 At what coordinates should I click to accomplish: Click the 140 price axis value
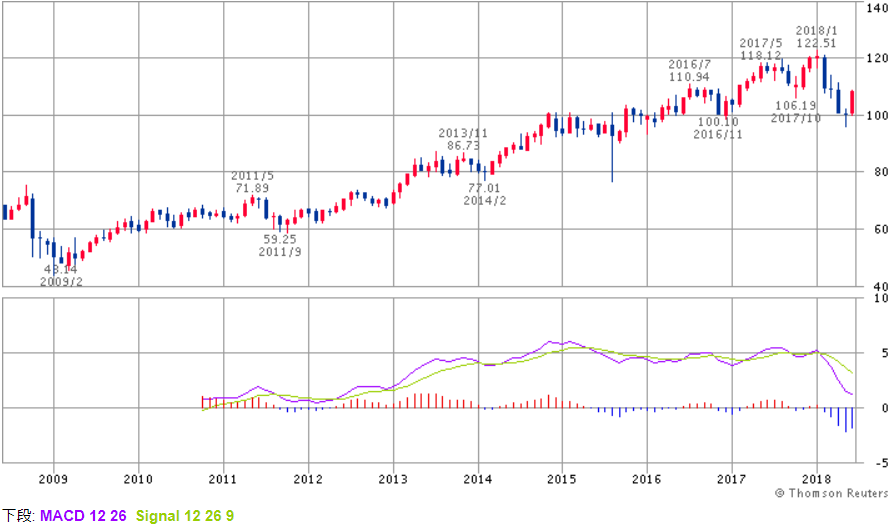(x=878, y=8)
